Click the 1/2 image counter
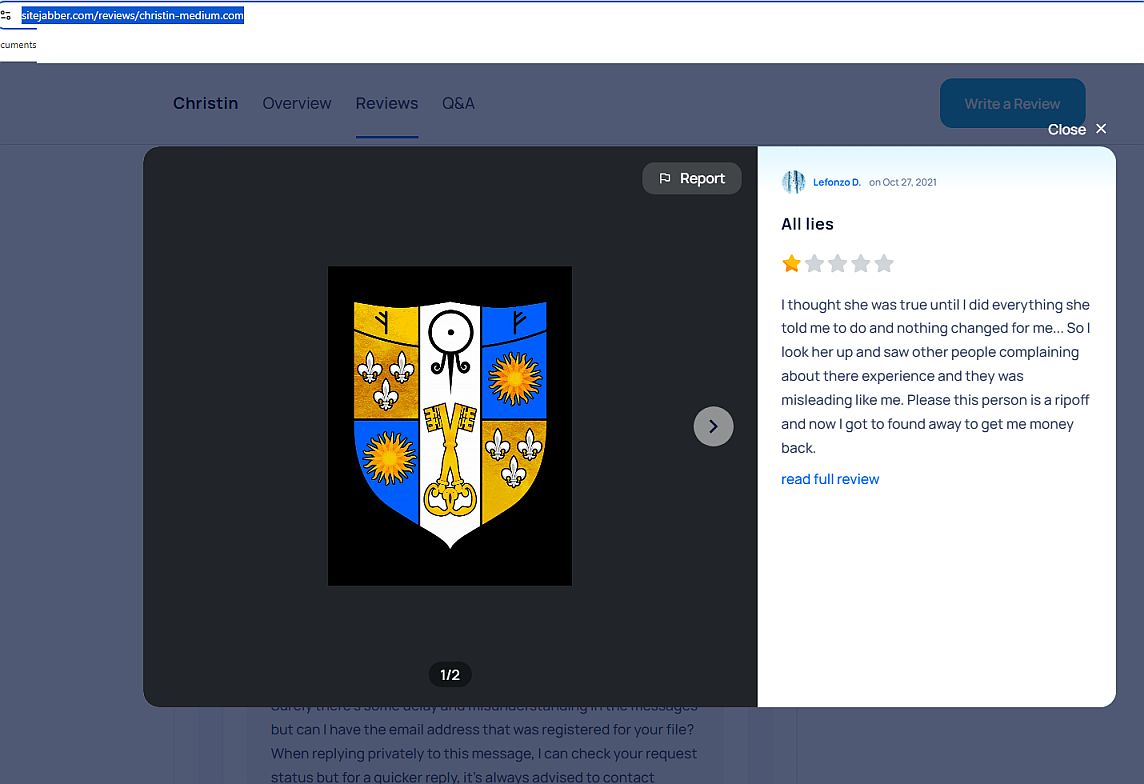1144x784 pixels. click(450, 675)
